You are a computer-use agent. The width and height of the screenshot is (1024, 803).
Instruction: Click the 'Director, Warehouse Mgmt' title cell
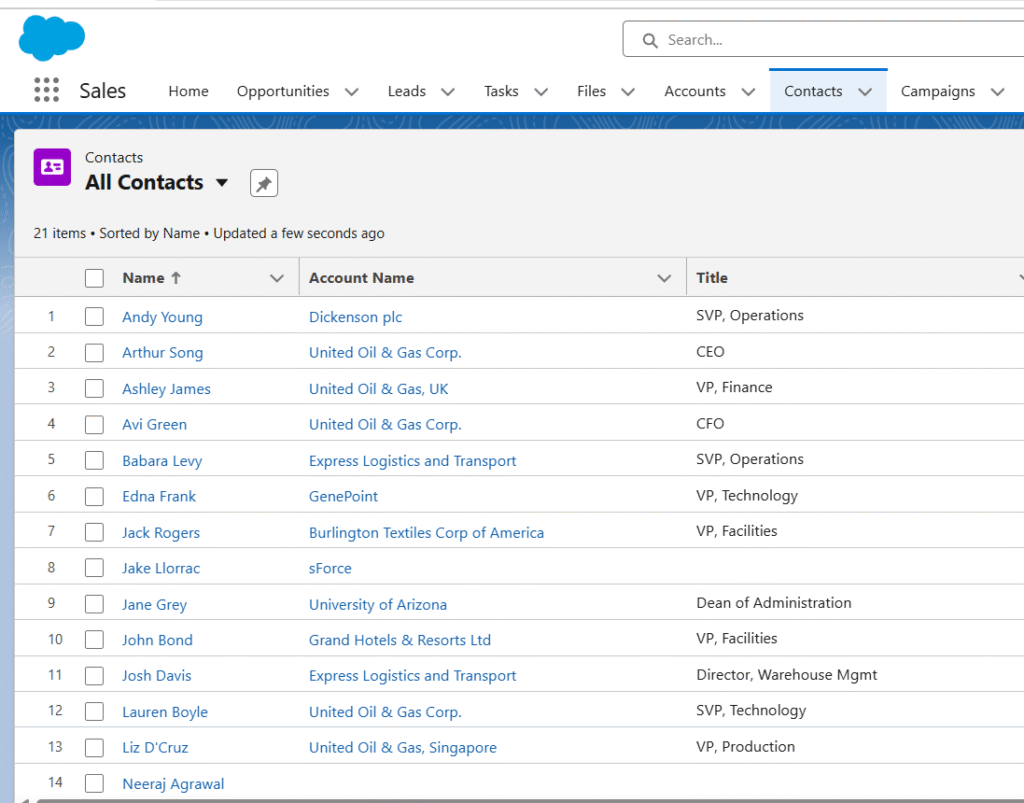pyautogui.click(x=787, y=675)
